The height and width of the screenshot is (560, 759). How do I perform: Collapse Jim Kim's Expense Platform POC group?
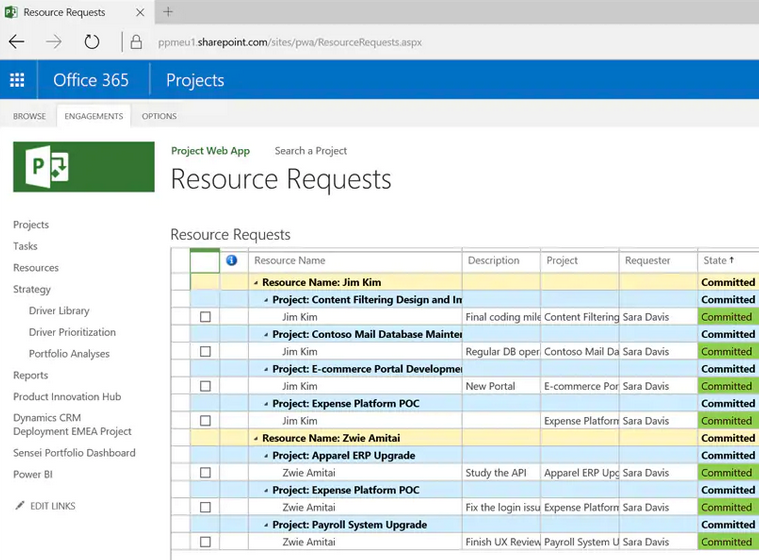coord(266,404)
